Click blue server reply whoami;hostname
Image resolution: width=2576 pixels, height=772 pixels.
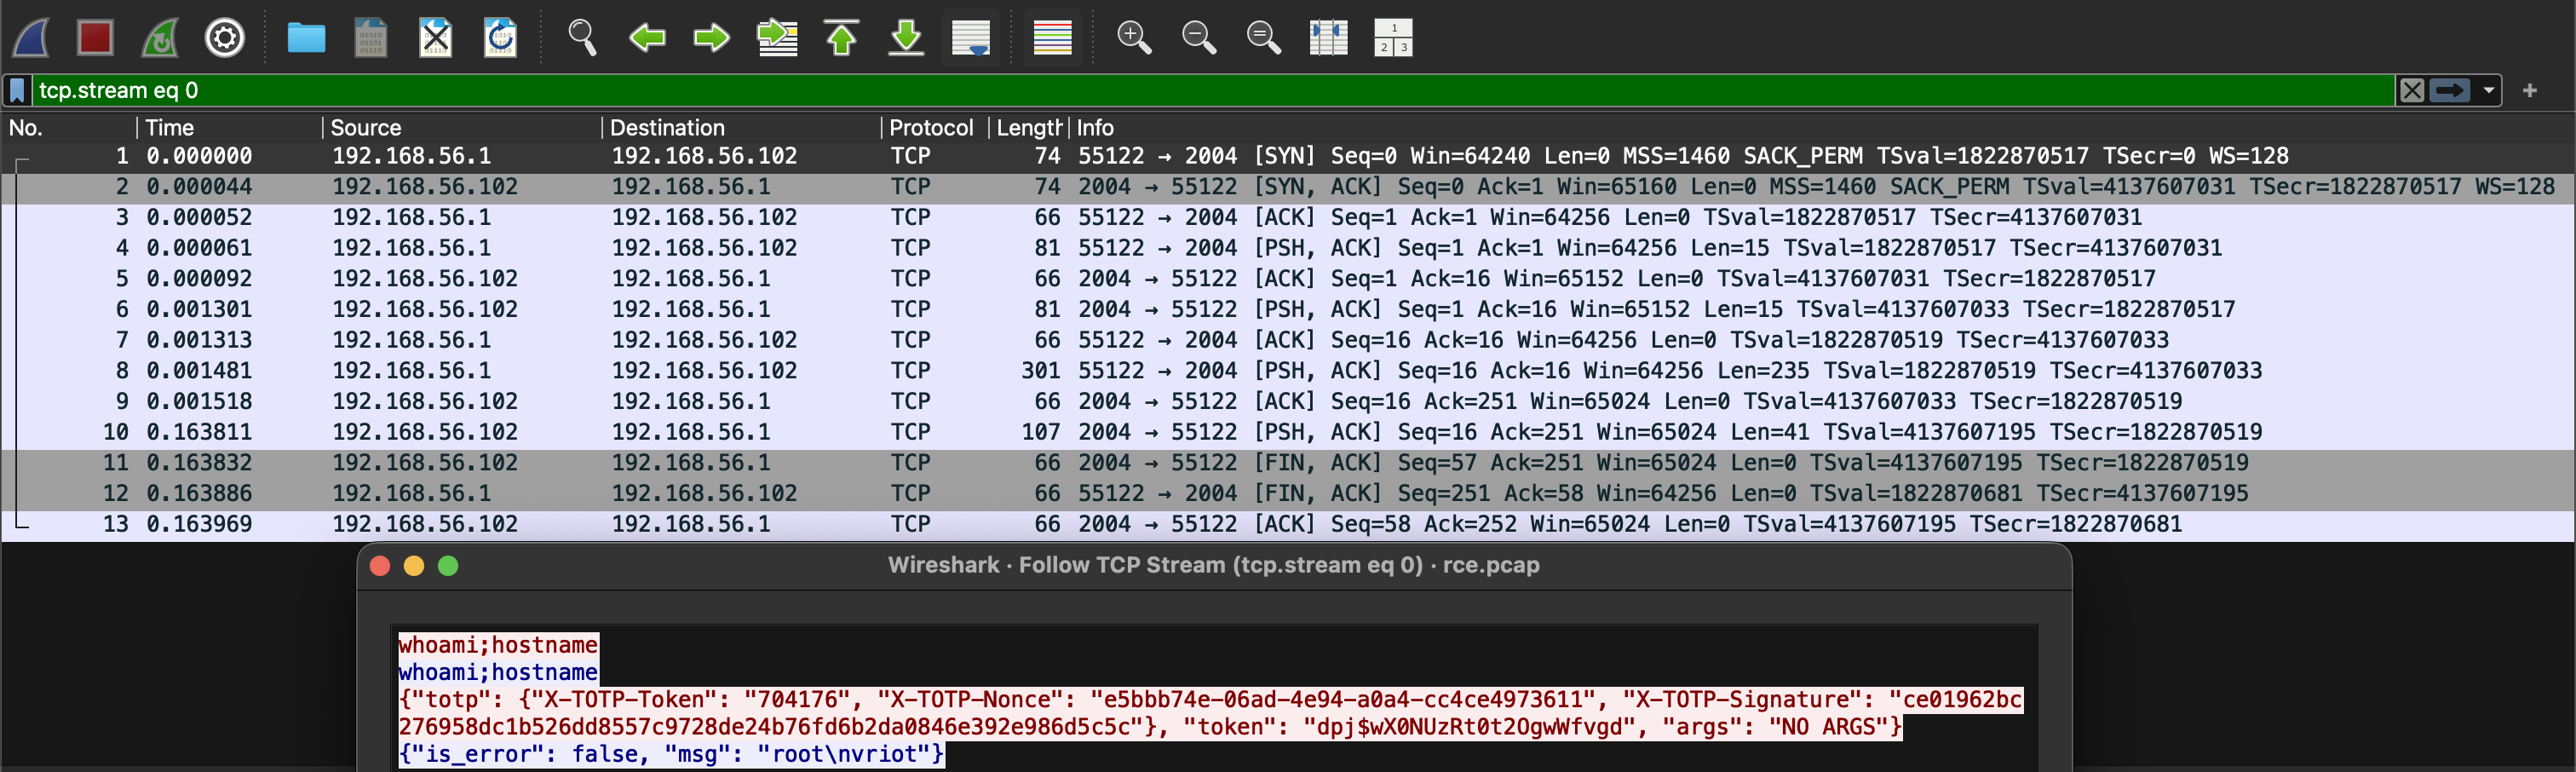coord(498,672)
